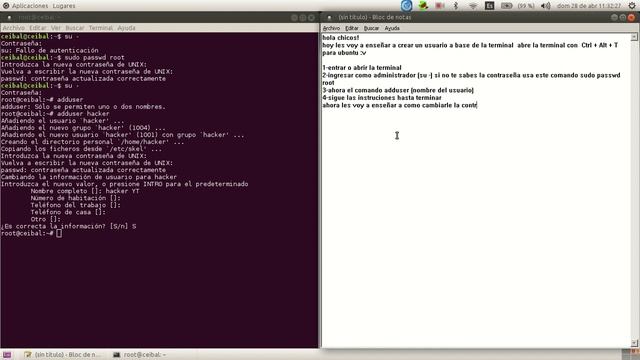640x360 pixels.
Task: Click the '3-ahora el comando adduser' line
Action: tap(398, 90)
